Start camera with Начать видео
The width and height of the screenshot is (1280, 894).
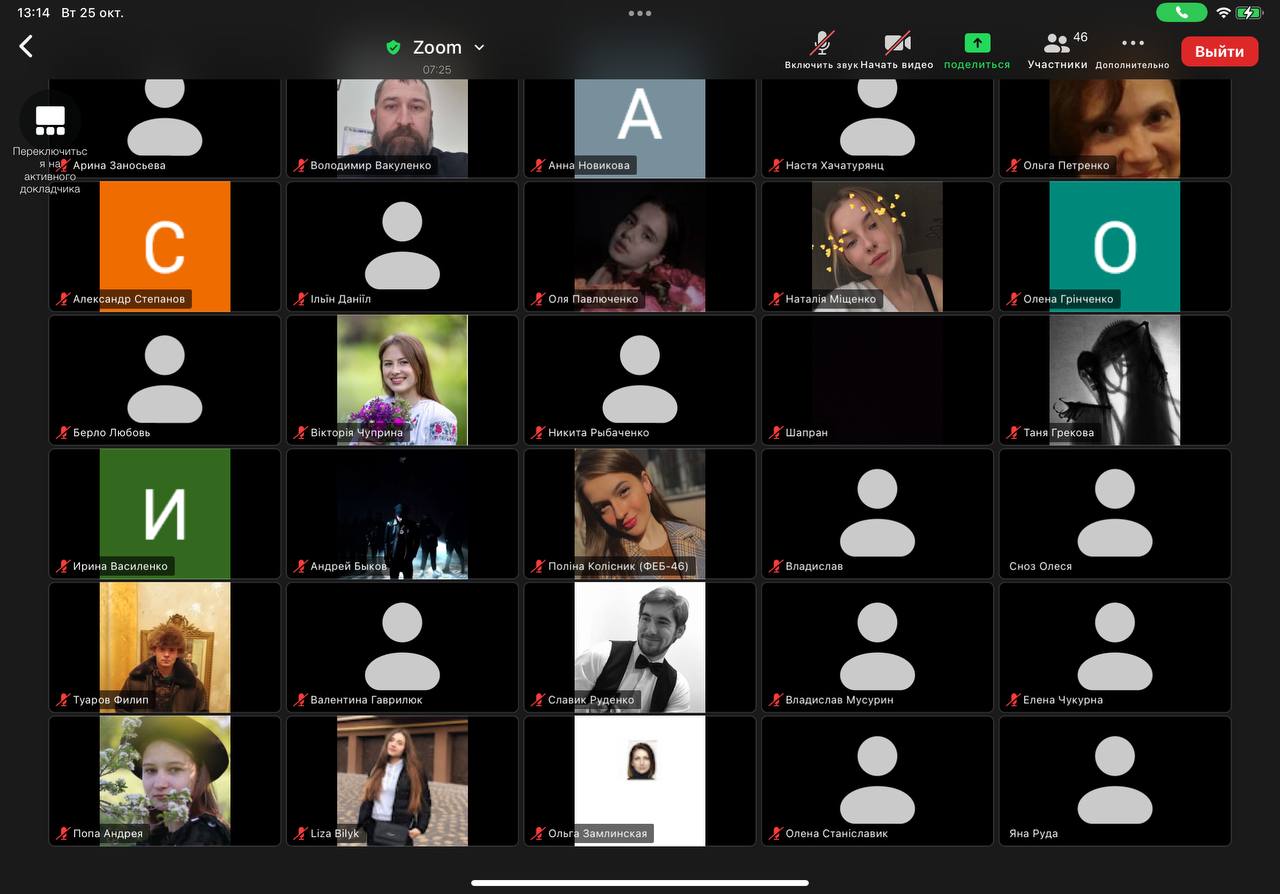[897, 49]
